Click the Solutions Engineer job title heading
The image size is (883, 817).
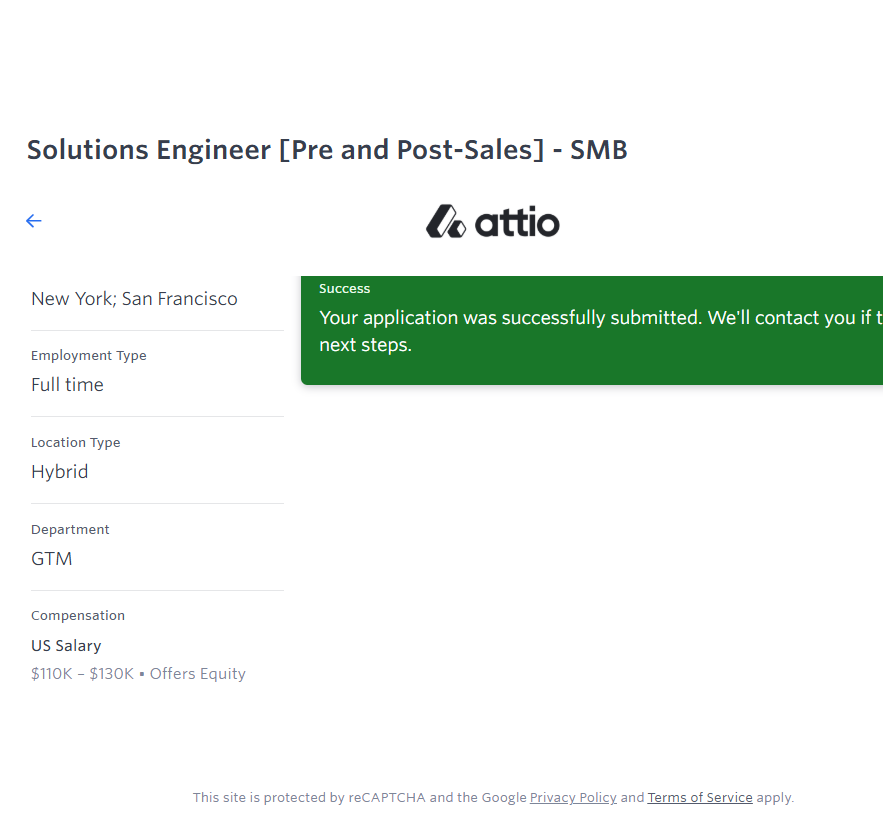[327, 150]
